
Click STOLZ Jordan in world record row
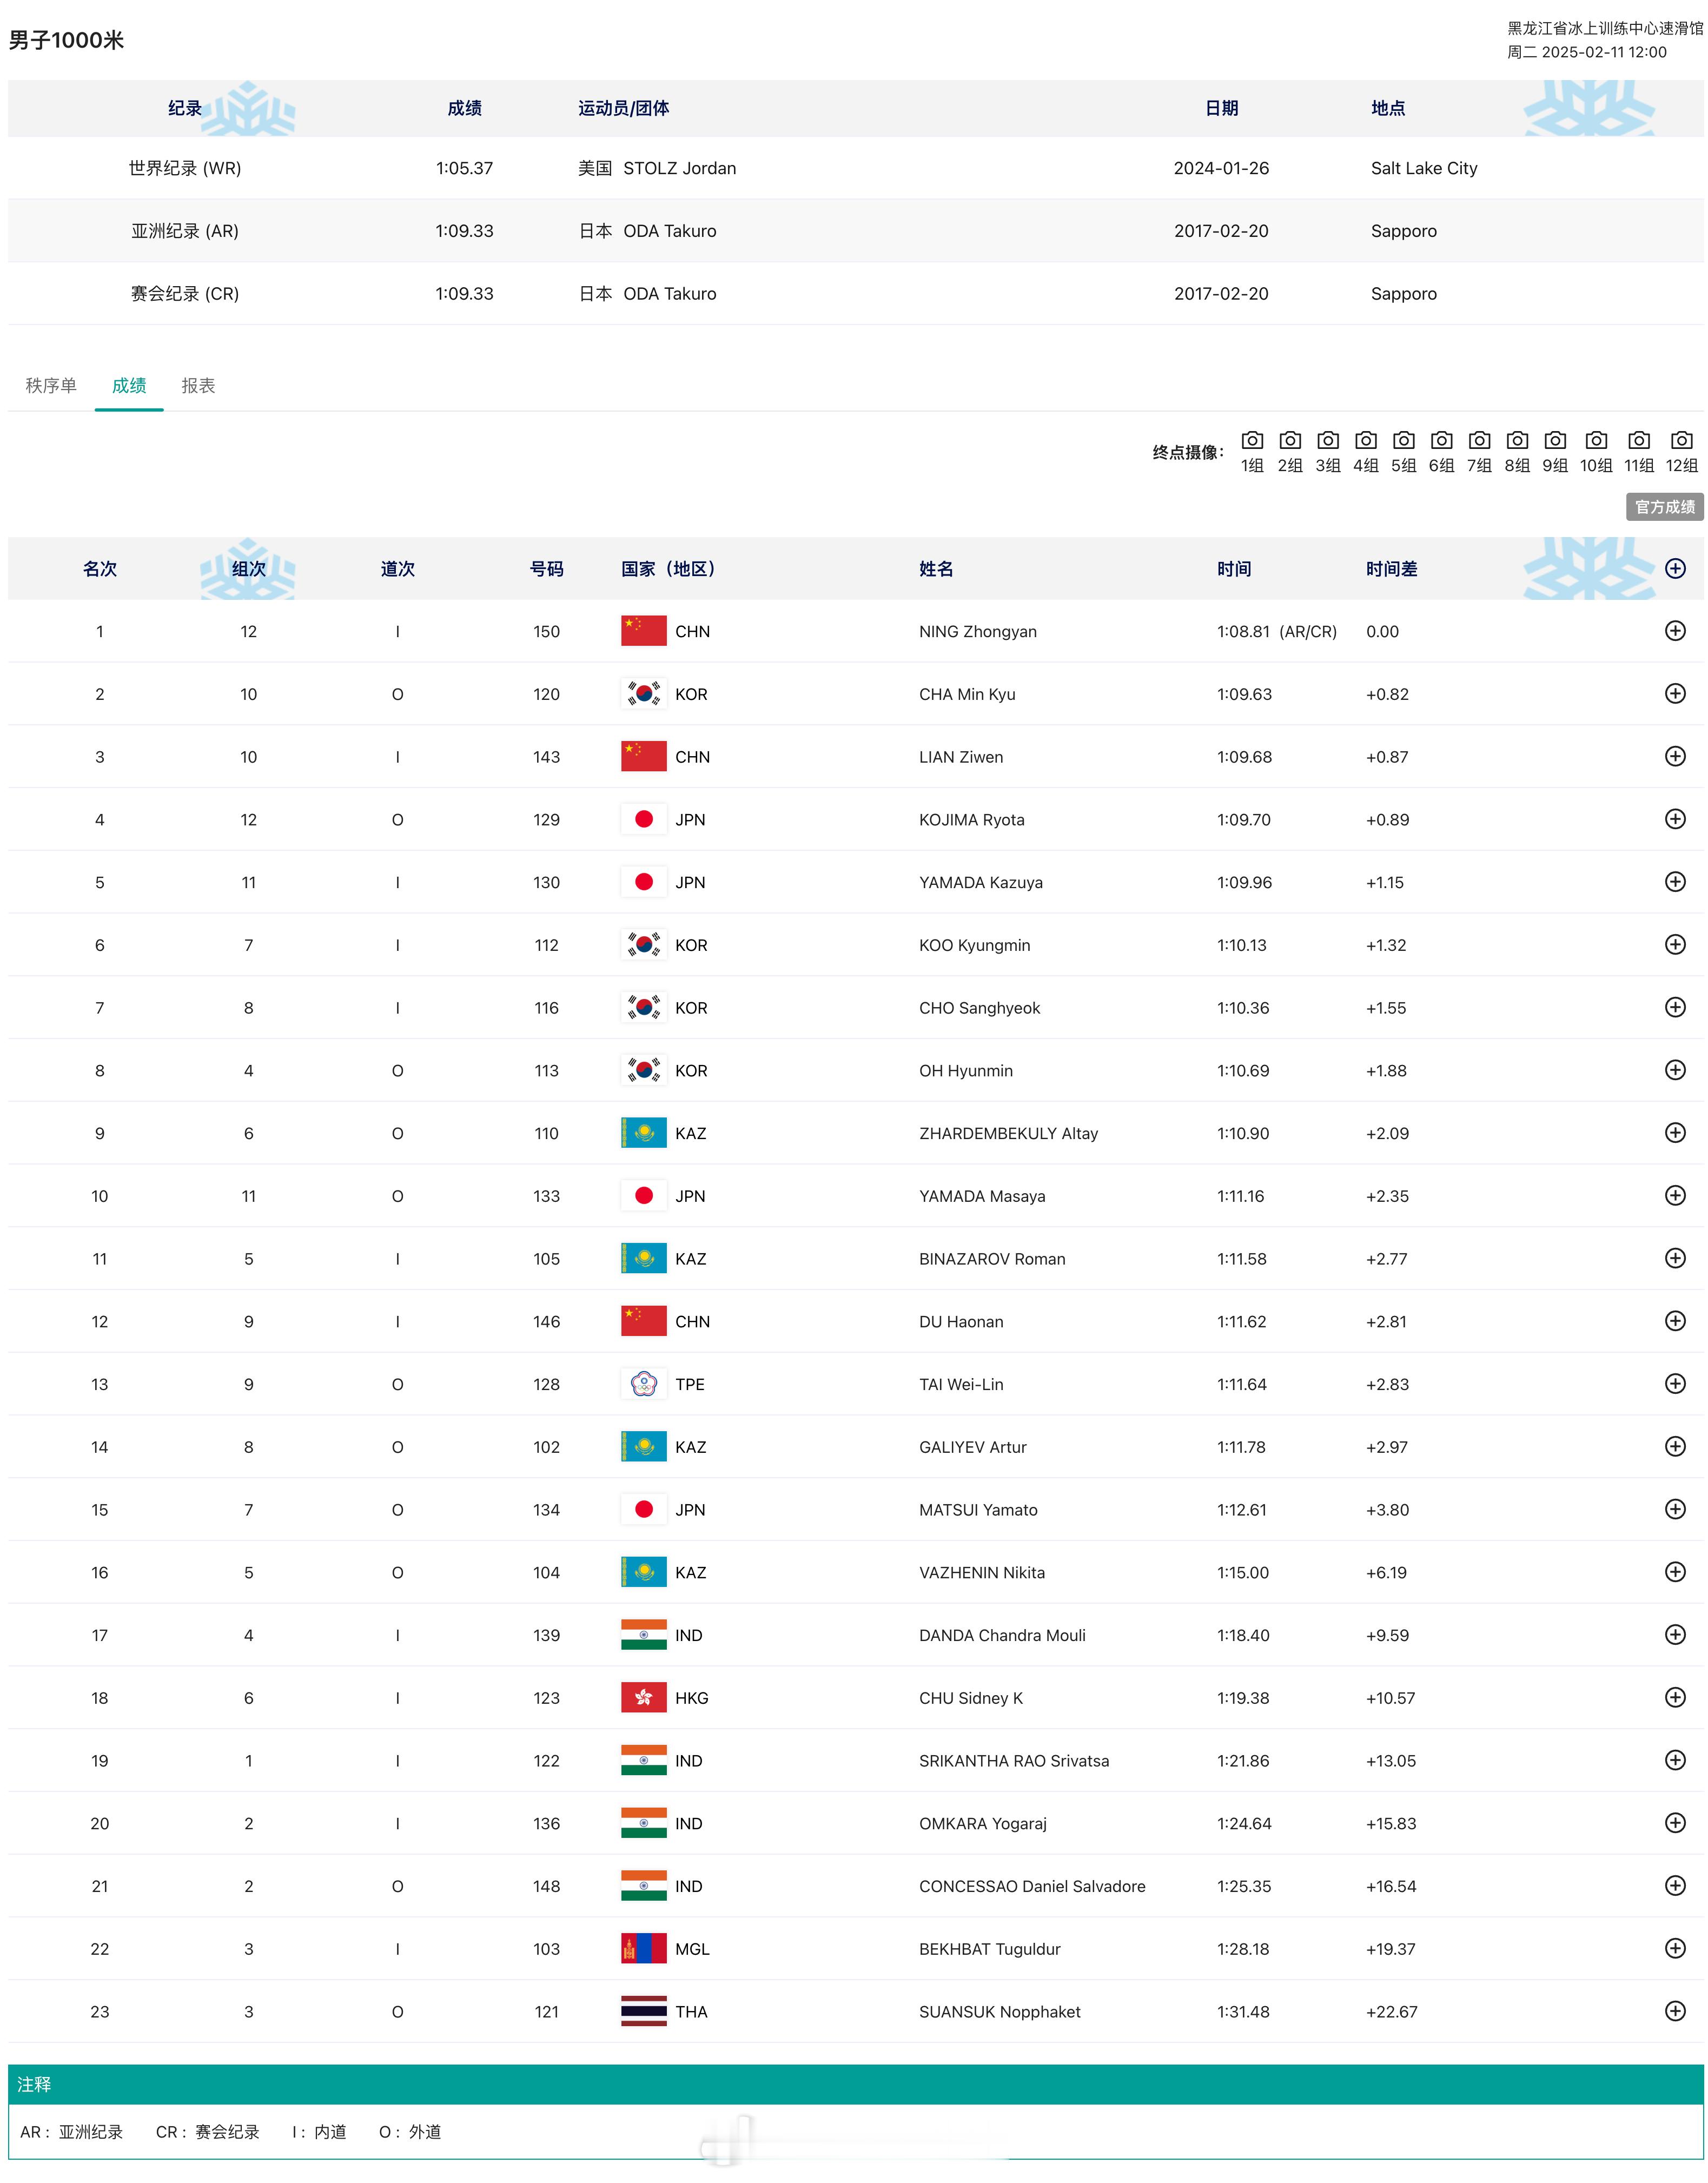tap(680, 168)
